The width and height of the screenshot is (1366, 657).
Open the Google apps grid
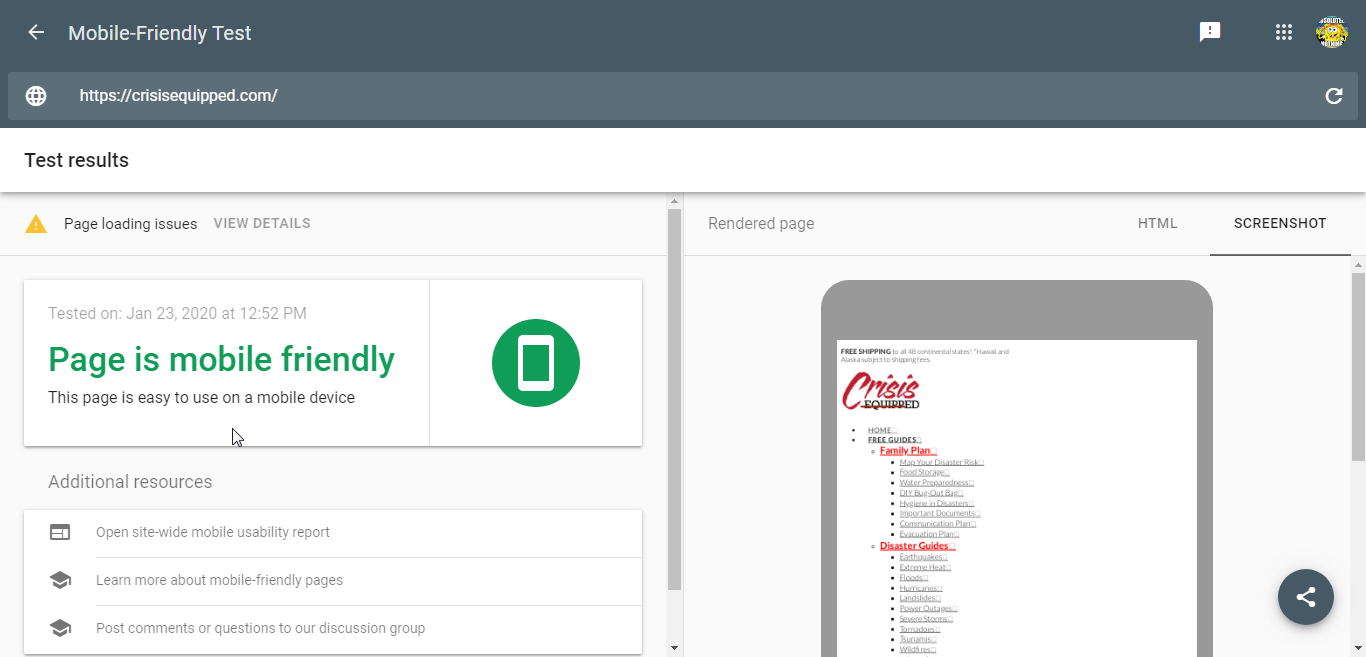pos(1284,32)
